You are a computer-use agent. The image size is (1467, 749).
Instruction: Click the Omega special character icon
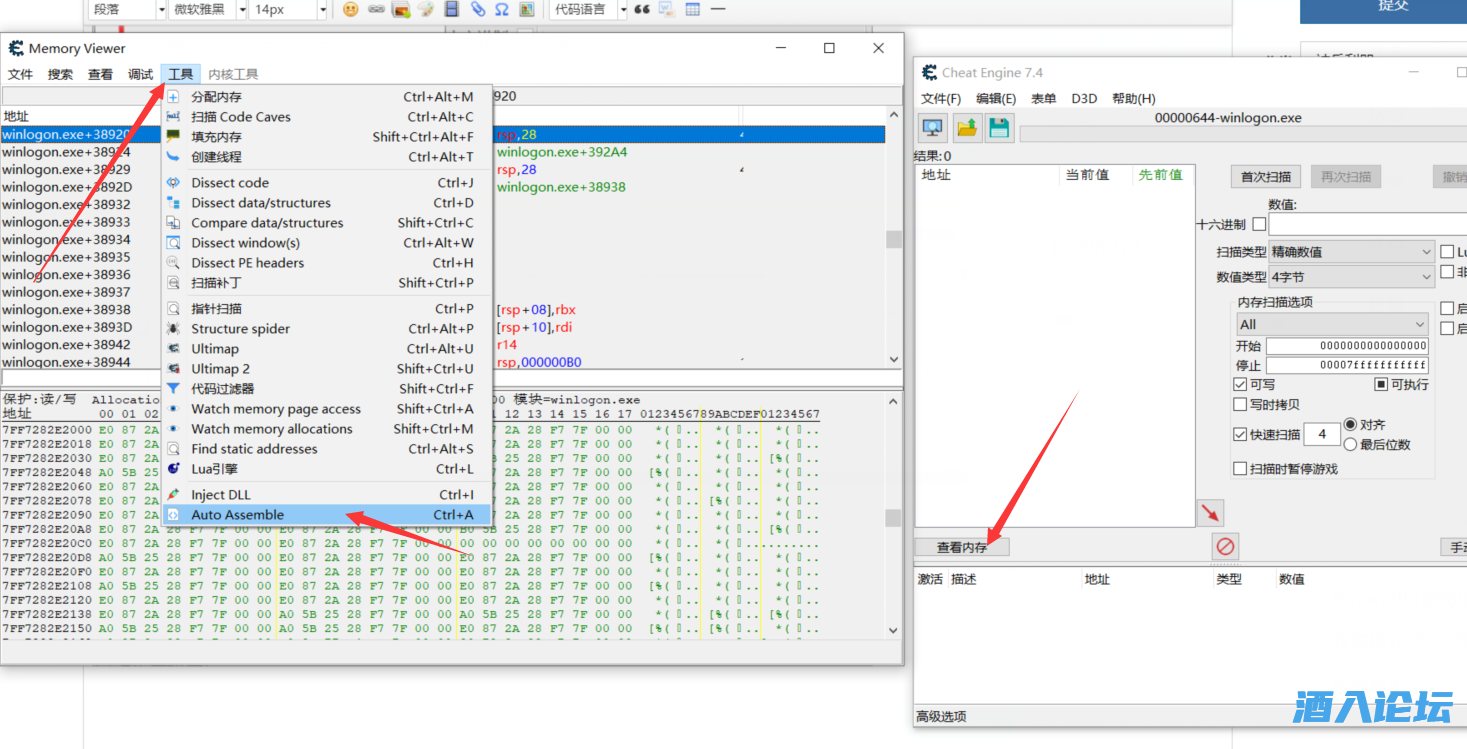501,9
